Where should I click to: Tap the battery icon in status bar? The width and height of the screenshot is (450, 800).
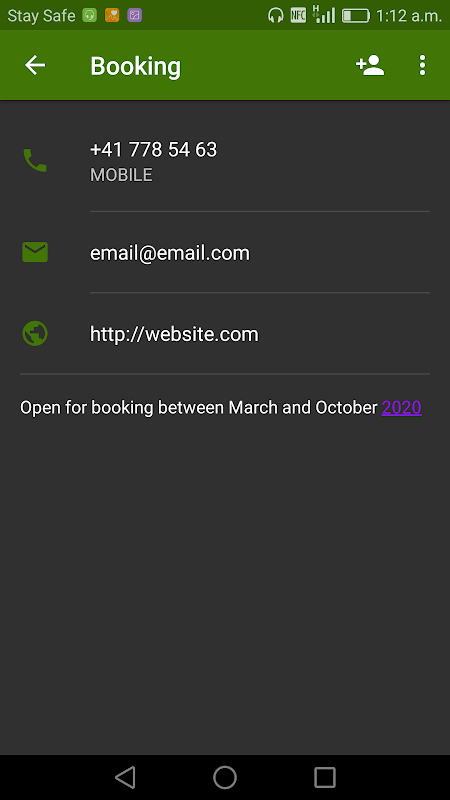point(356,16)
